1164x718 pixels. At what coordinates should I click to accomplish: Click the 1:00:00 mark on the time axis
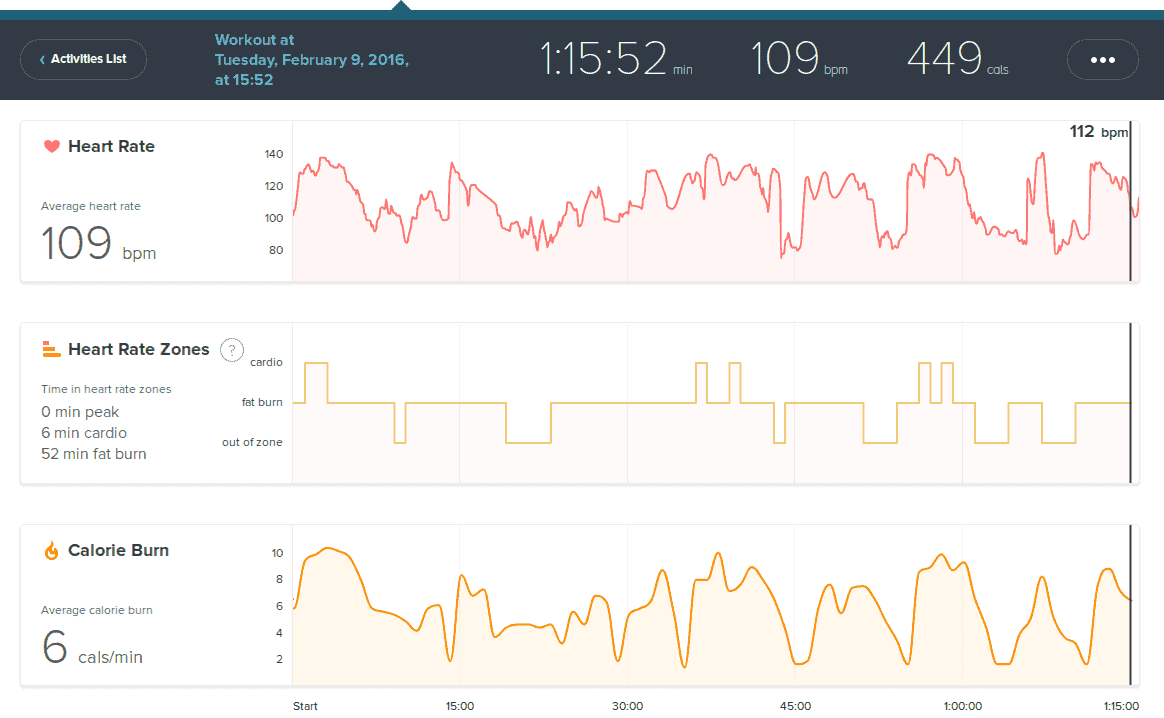(x=962, y=706)
